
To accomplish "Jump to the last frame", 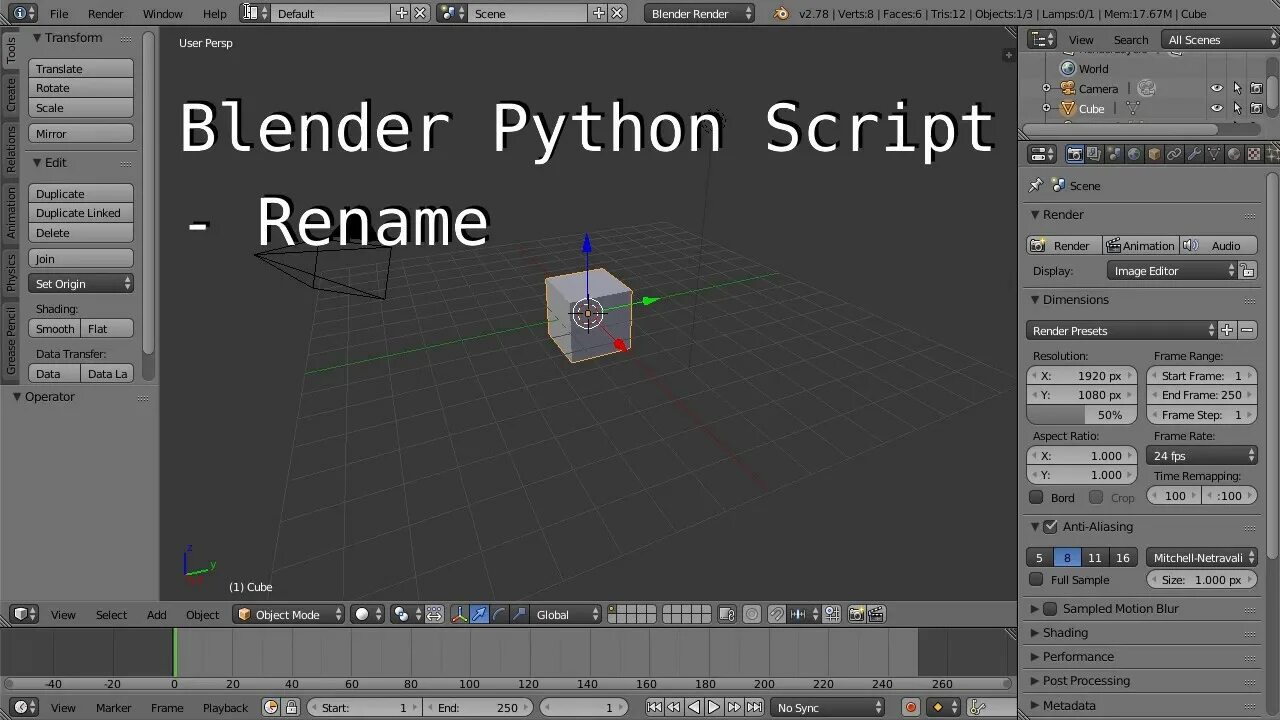I will [754, 707].
